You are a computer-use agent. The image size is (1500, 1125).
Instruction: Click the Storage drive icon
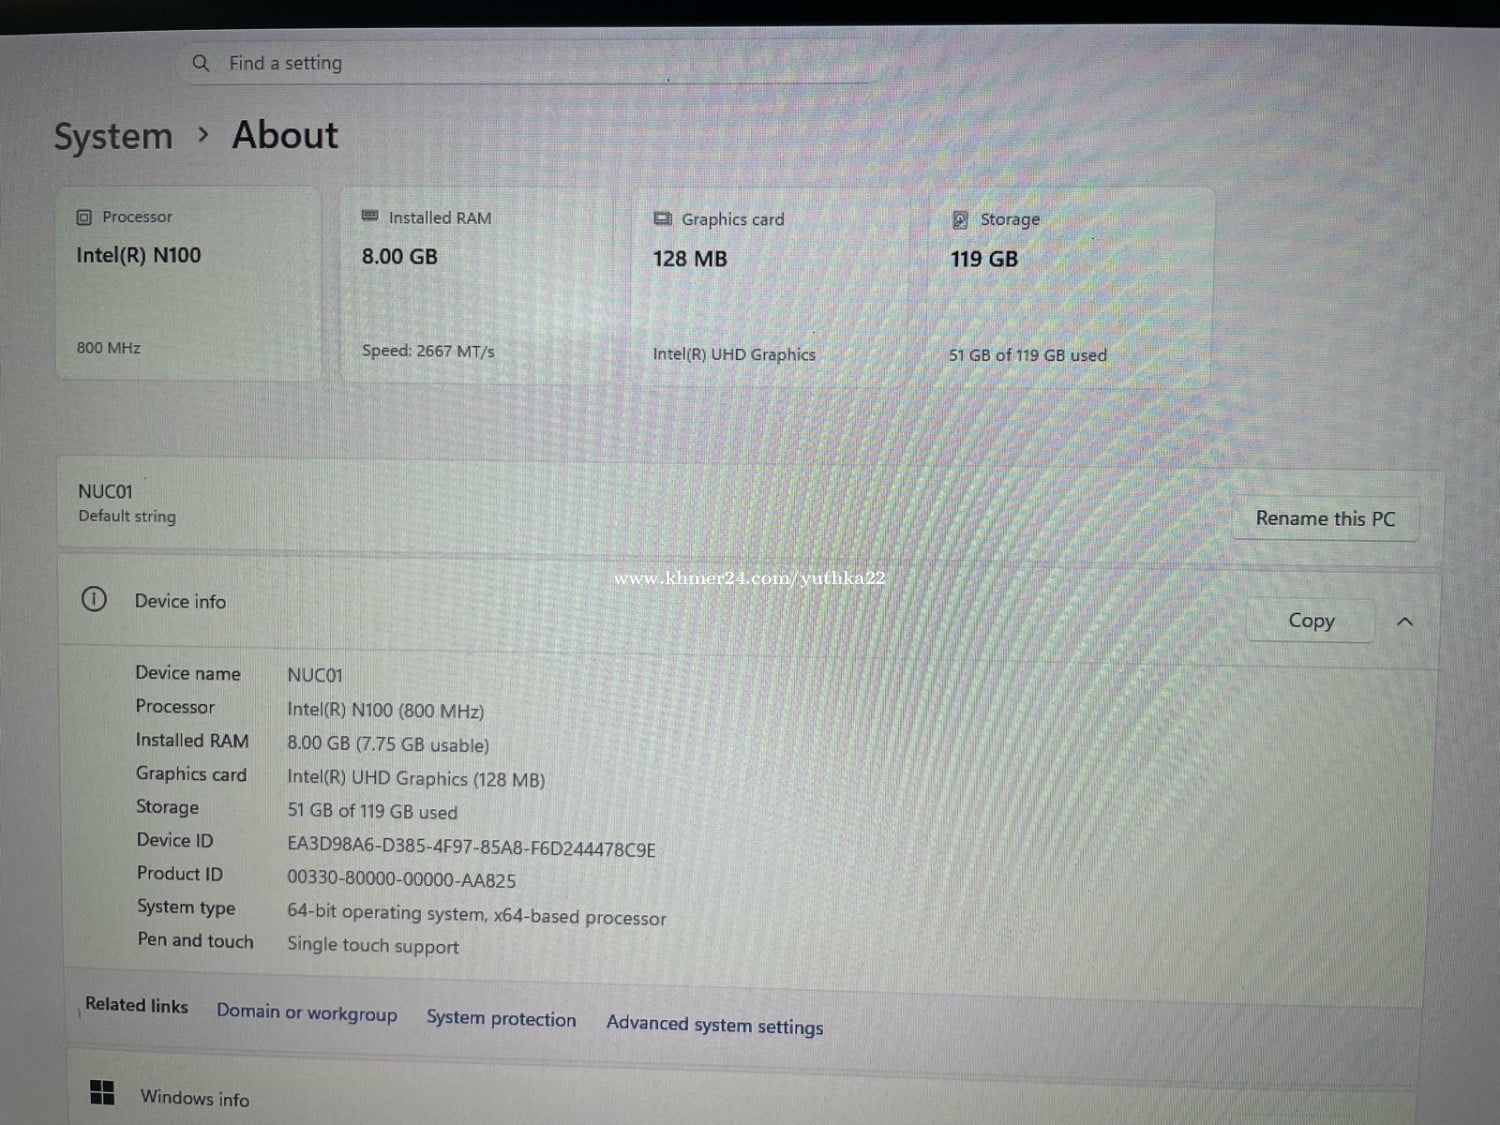(960, 220)
